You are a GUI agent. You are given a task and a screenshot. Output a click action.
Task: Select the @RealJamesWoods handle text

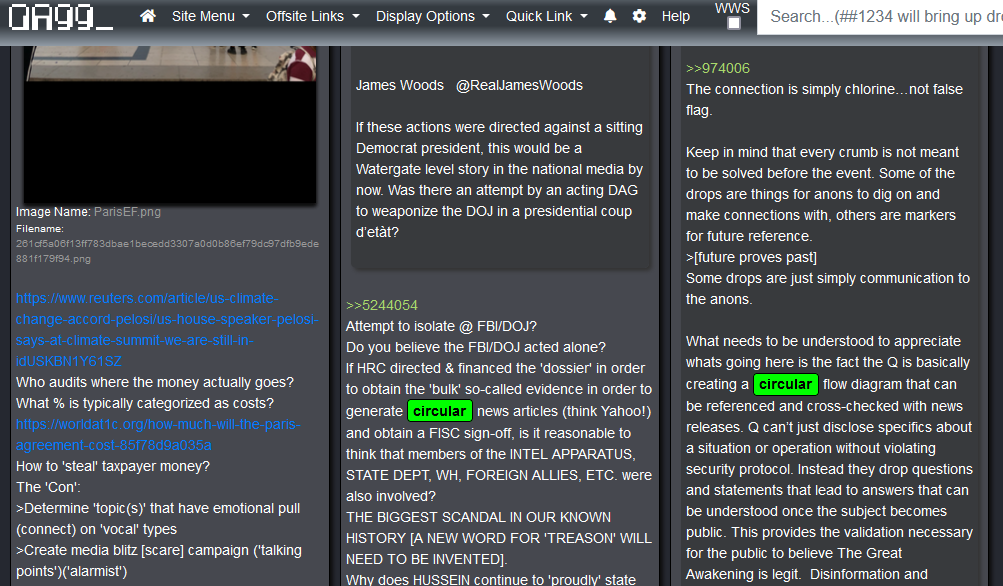pyautogui.click(x=519, y=85)
